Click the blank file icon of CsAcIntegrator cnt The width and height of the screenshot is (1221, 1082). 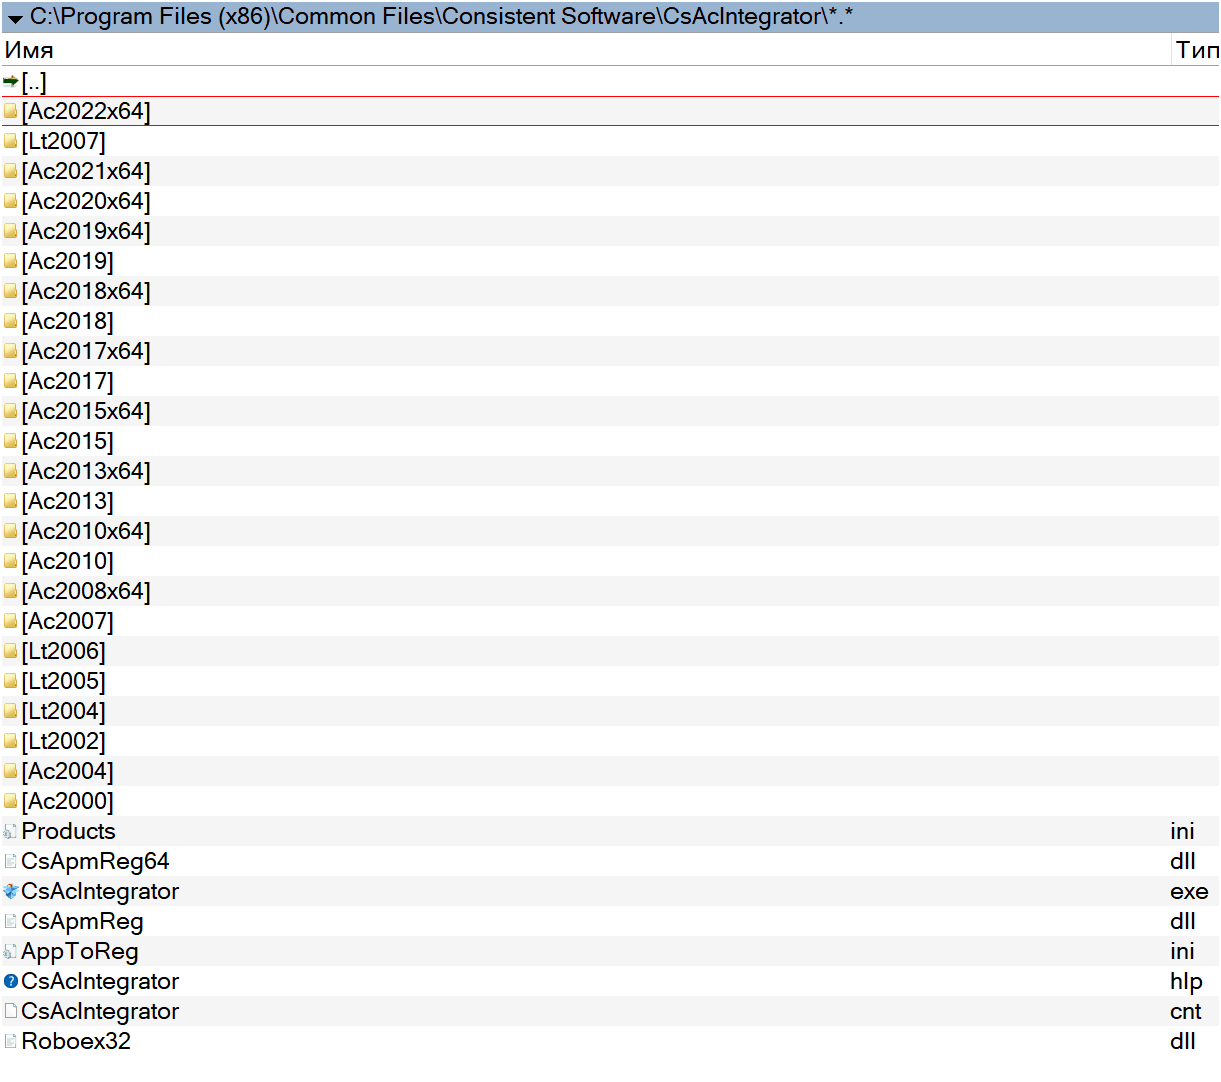(11, 1011)
